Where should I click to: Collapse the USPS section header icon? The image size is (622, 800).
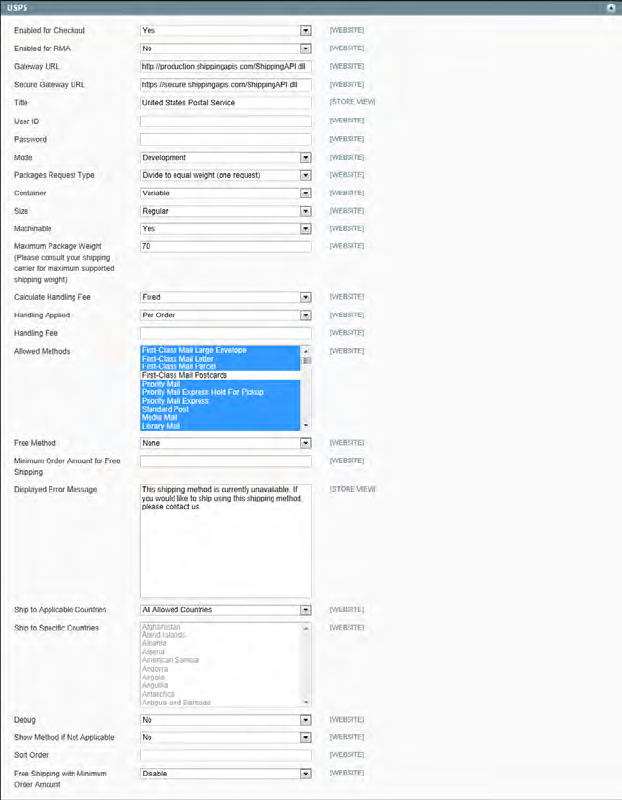pyautogui.click(x=611, y=8)
